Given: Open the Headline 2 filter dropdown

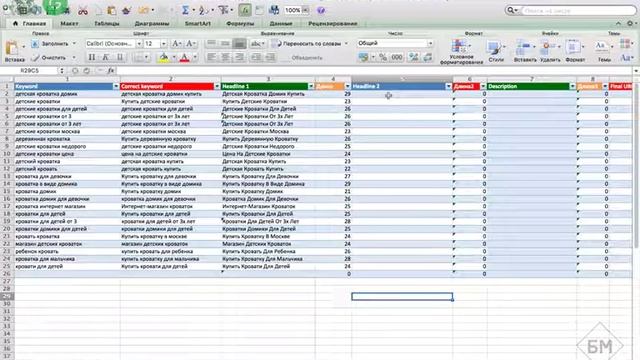Looking at the screenshot, I should 449,86.
